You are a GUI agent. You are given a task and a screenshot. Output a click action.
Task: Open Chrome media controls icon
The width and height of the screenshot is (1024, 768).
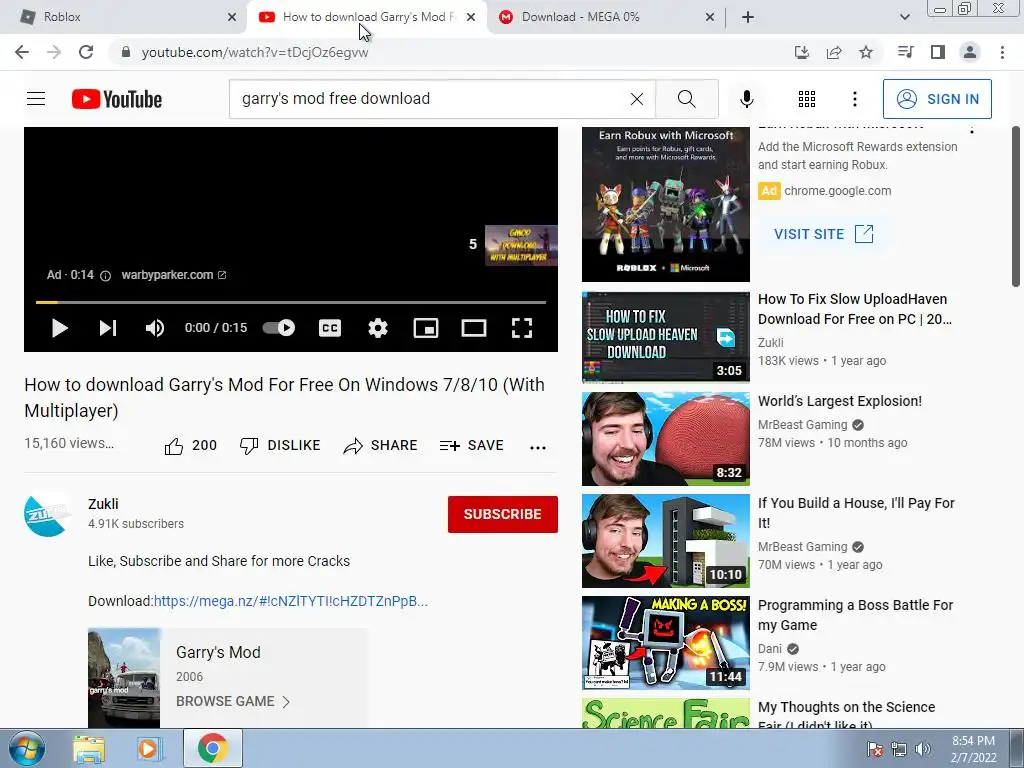point(905,52)
